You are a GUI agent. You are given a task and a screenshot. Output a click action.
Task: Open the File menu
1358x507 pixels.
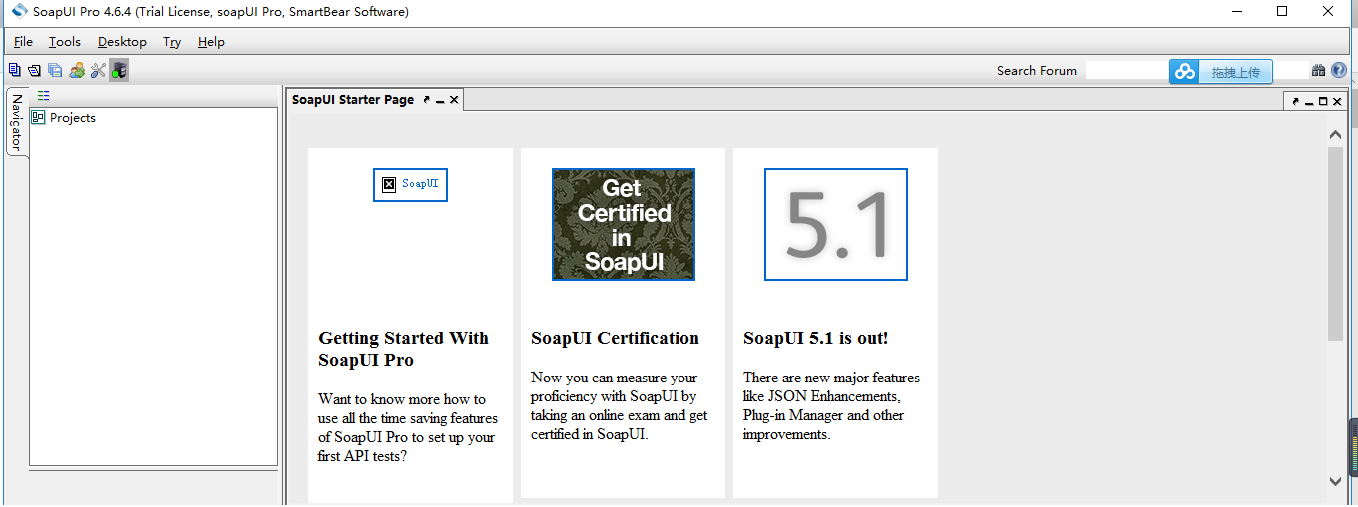pyautogui.click(x=23, y=42)
